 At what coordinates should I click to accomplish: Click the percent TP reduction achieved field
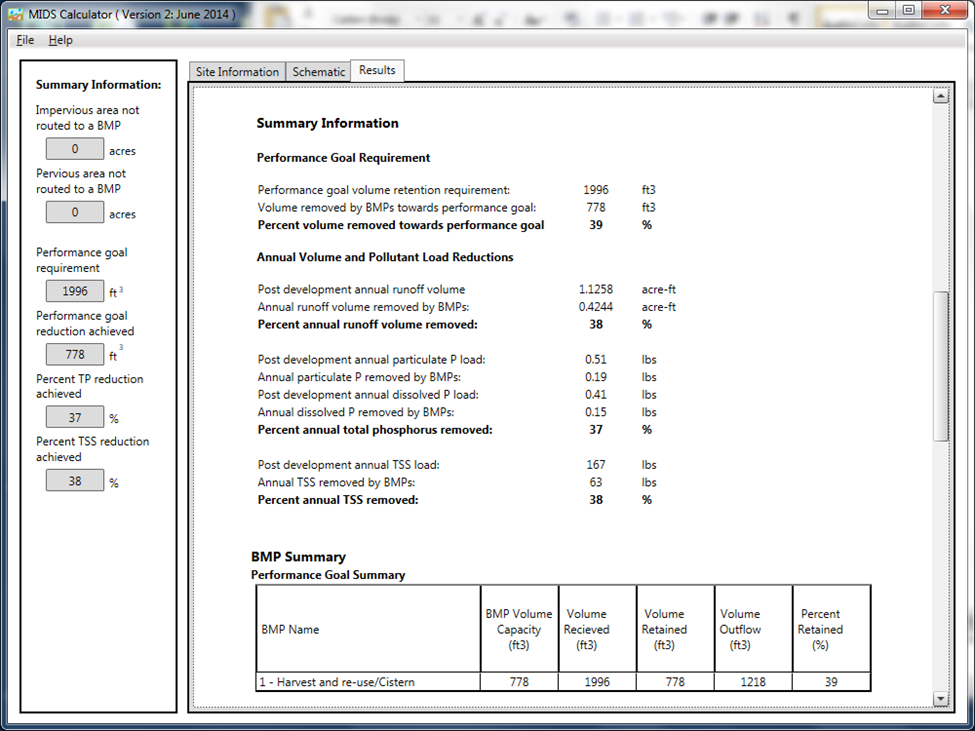pos(75,418)
